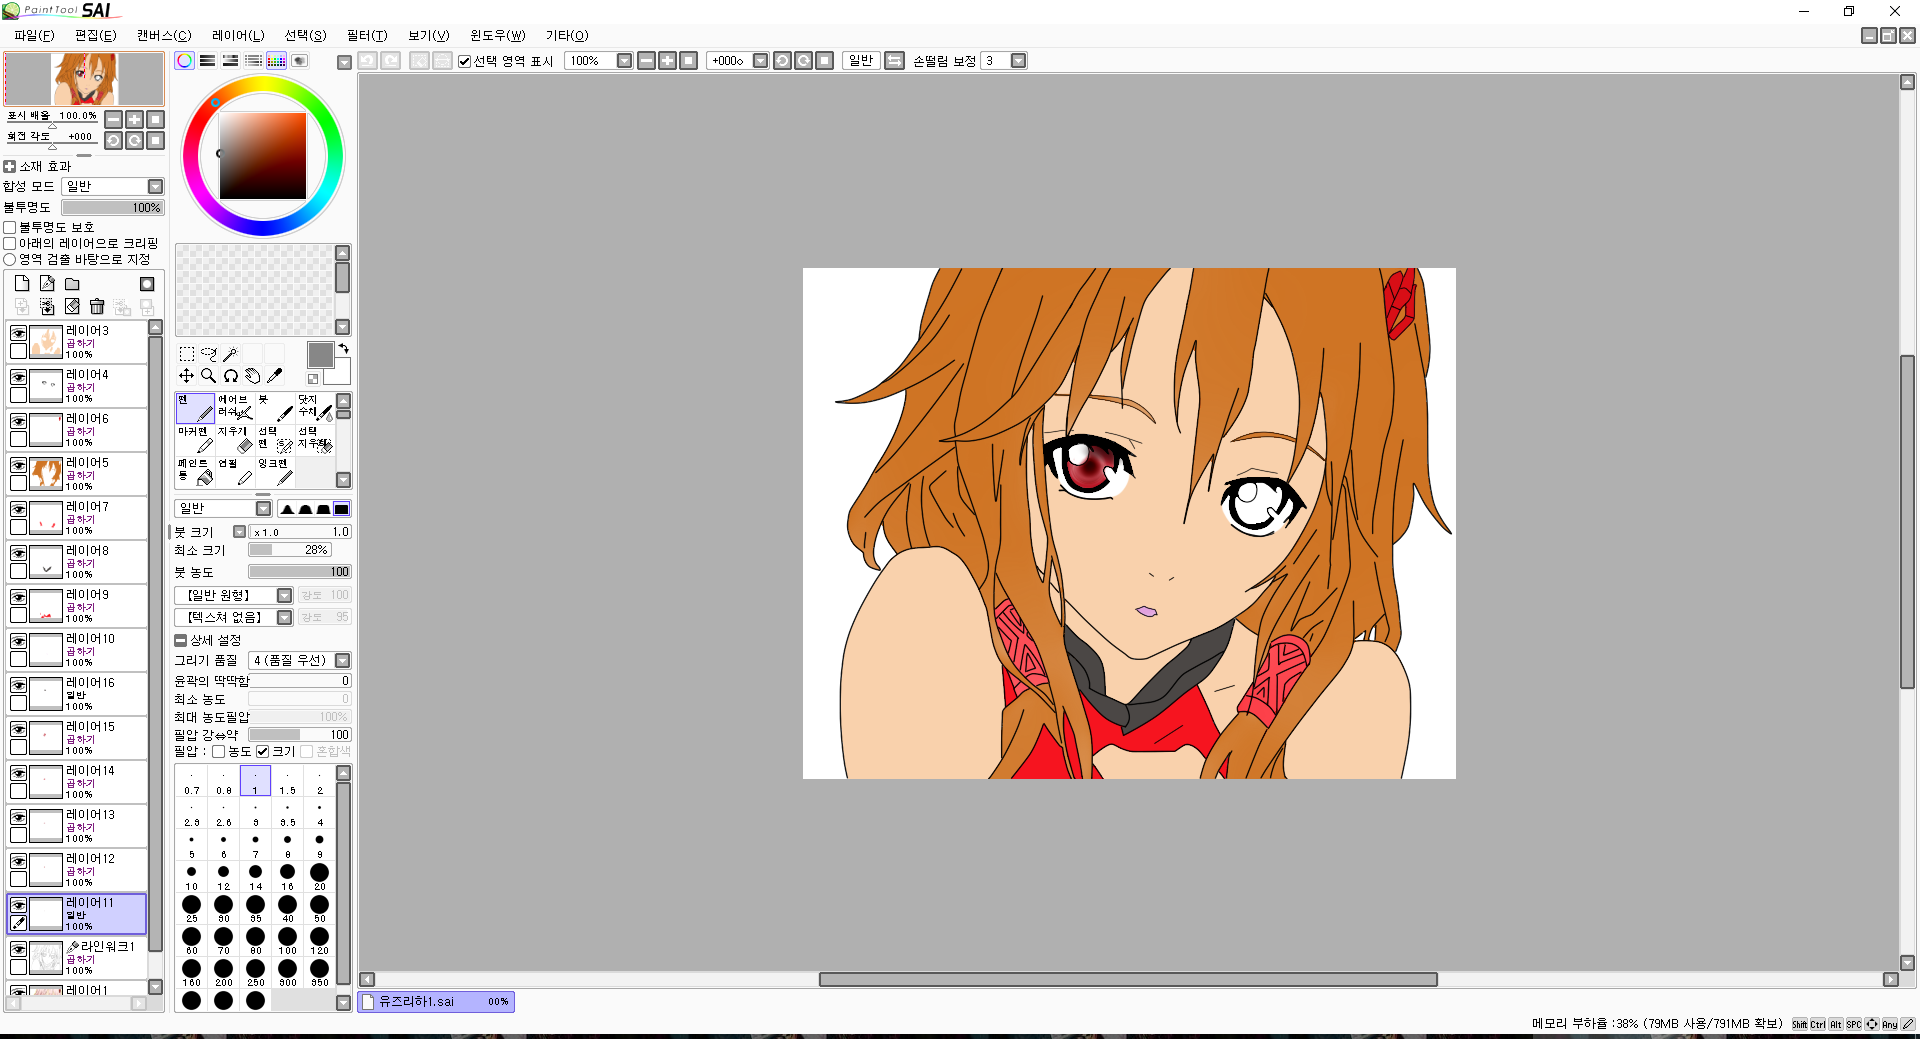
Task: Open brush 일반 edge mode dropdown
Action: point(263,509)
